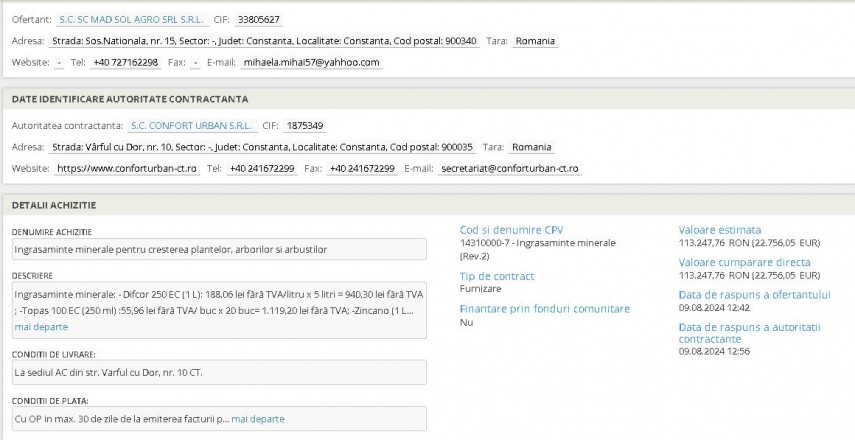The height and width of the screenshot is (440, 855).
Task: Click the 'Detalii achizitie' section header
Action: tap(54, 205)
